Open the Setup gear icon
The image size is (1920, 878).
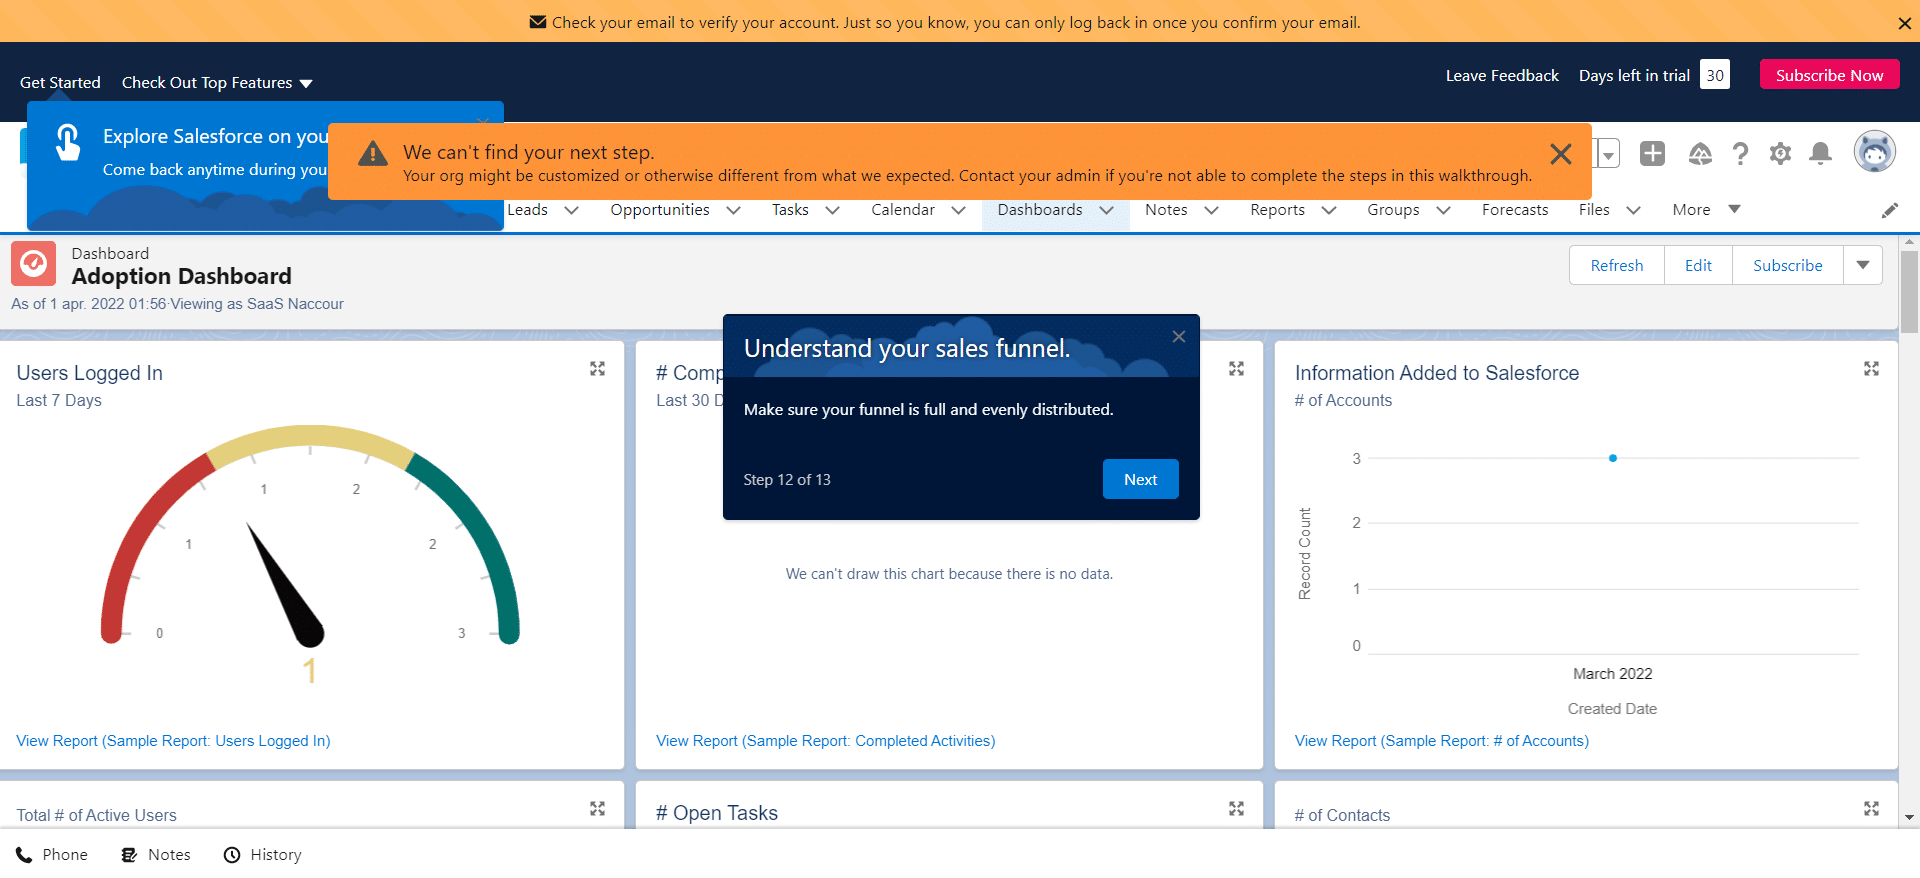[x=1780, y=153]
